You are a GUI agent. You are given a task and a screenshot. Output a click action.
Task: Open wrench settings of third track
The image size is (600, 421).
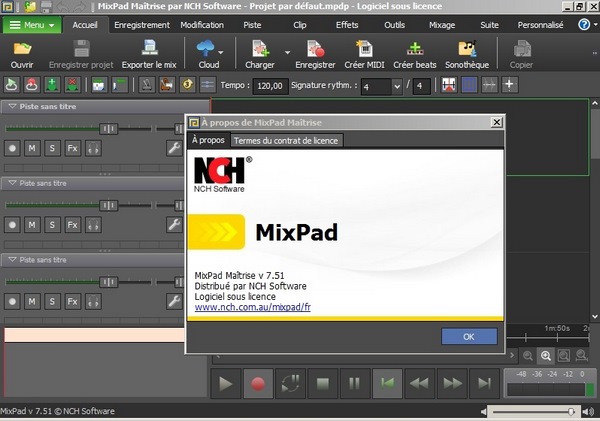pyautogui.click(x=174, y=302)
